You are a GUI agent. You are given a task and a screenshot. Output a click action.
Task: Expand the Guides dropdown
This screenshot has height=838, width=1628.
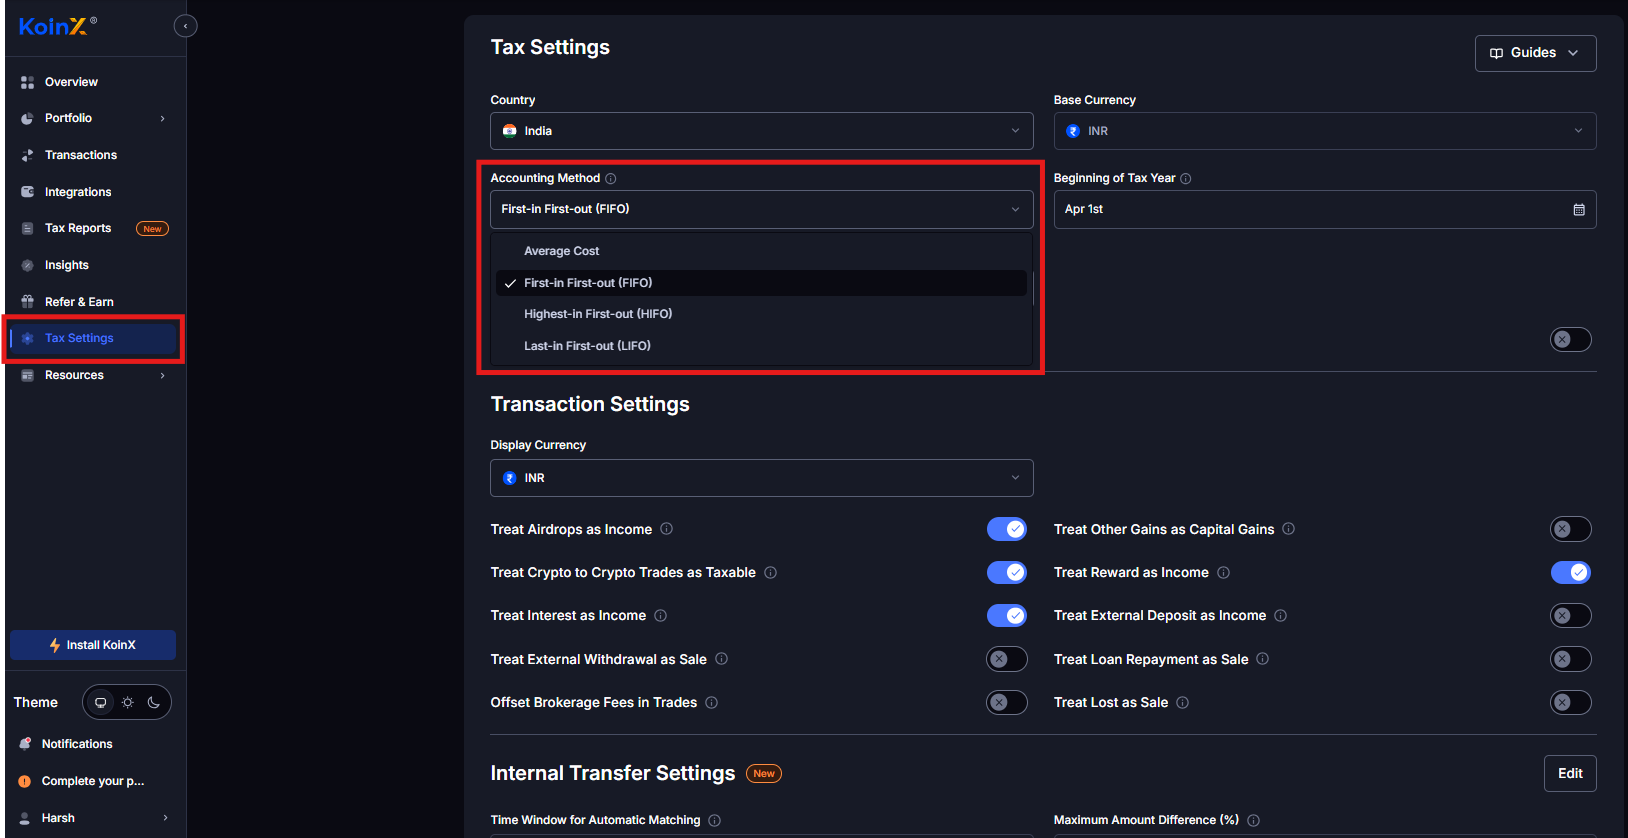pyautogui.click(x=1535, y=53)
